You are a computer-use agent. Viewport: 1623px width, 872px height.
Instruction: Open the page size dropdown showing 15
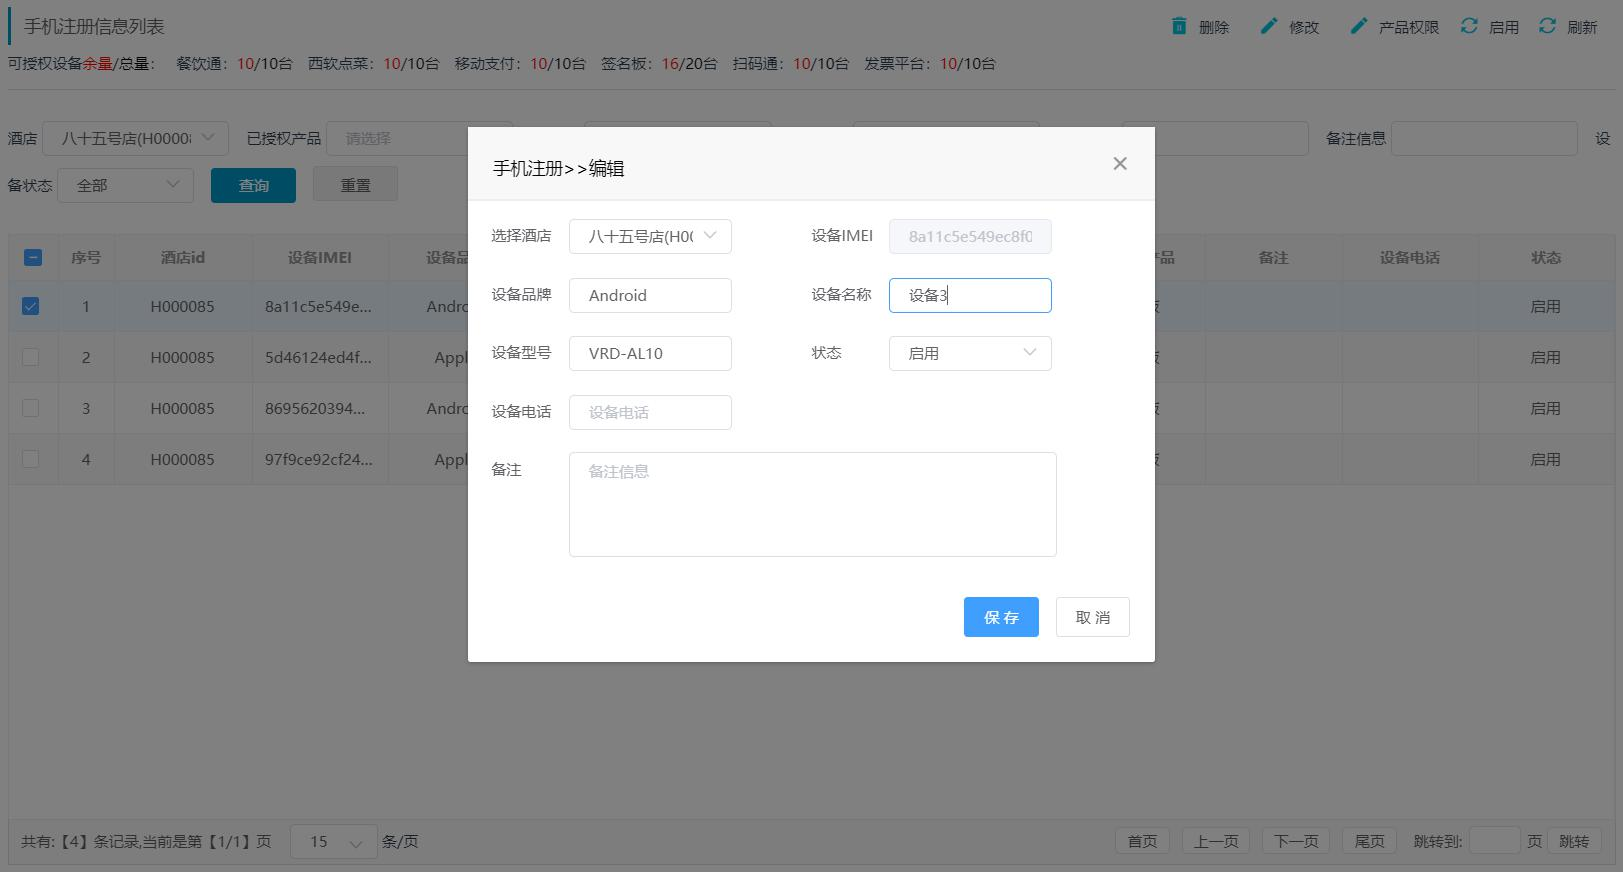[333, 842]
